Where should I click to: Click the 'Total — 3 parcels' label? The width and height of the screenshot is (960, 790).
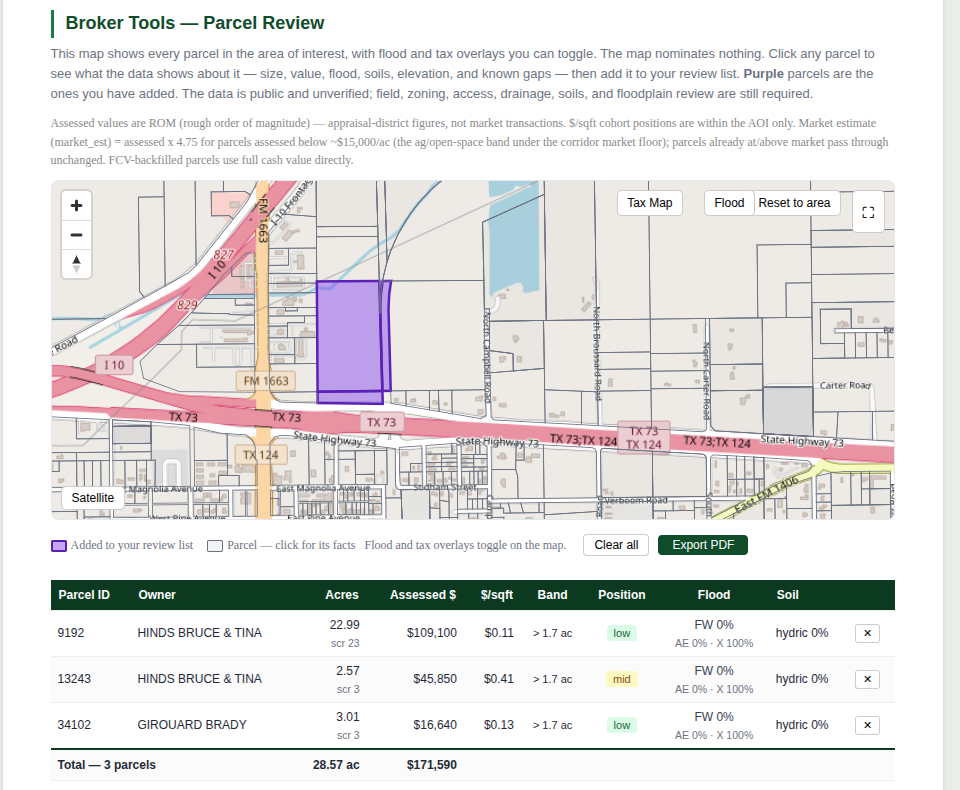107,764
